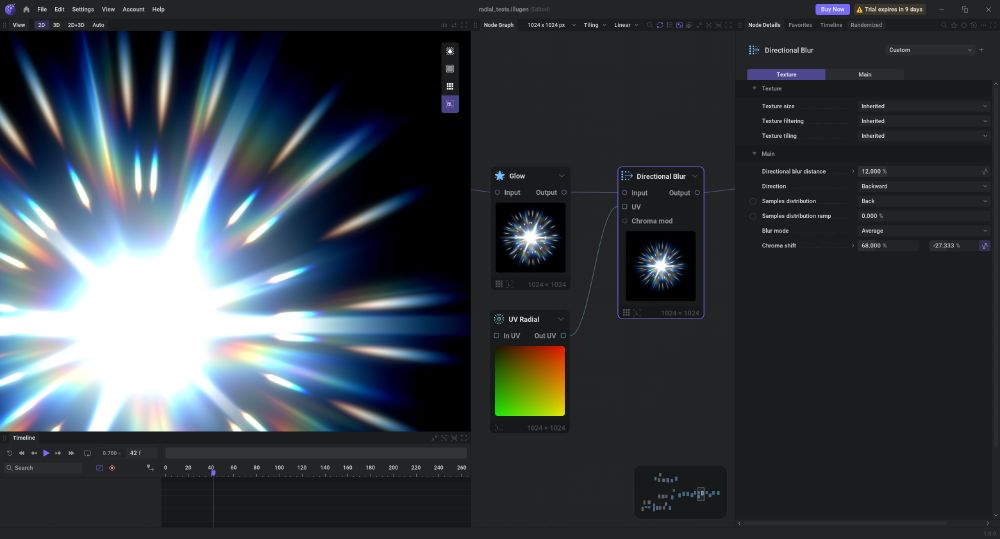The width and height of the screenshot is (1000, 539).
Task: Click the grid icon in the viewport tool column
Action: tap(450, 86)
